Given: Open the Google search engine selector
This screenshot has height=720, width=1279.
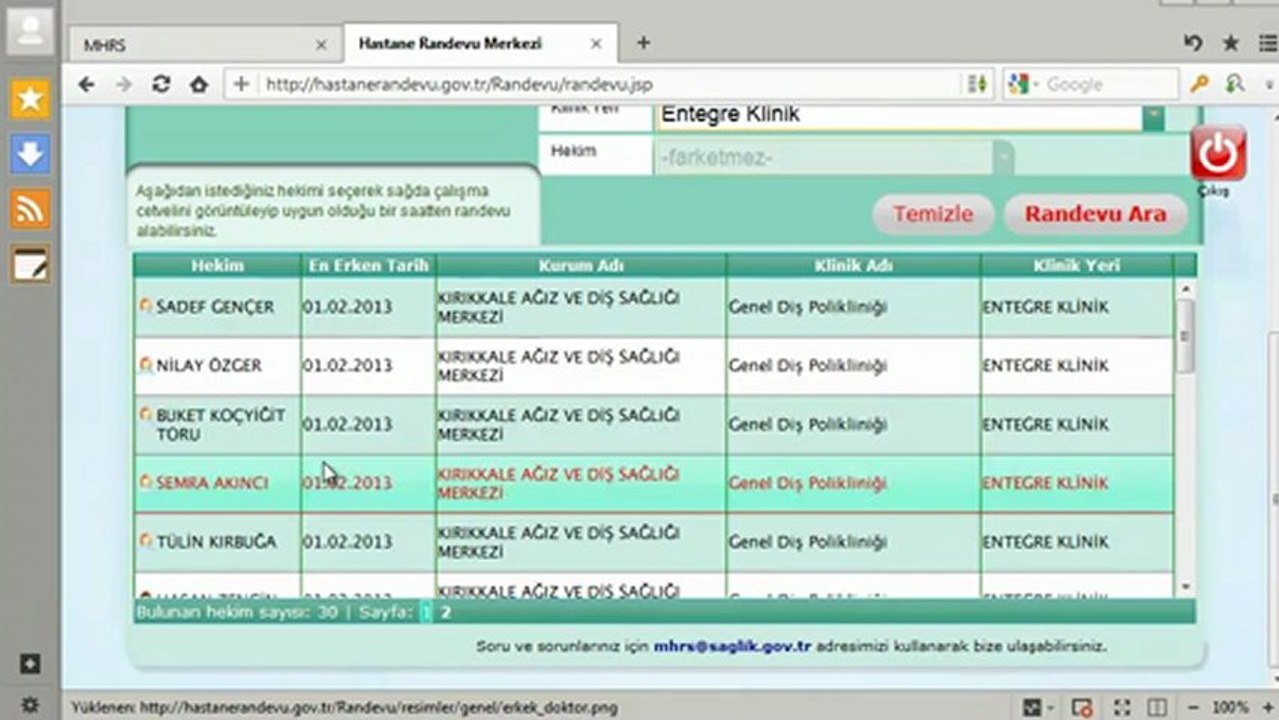Looking at the screenshot, I should 1023,85.
